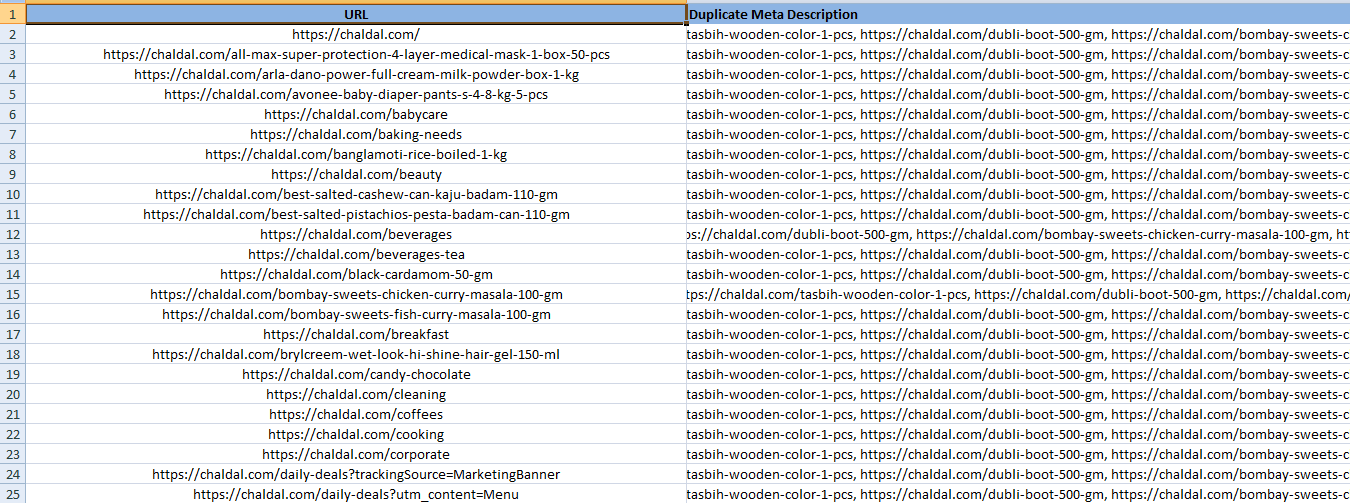This screenshot has width=1350, height=503.
Task: Select the https://chaldal.com/cleaning cell
Action: pos(356,394)
